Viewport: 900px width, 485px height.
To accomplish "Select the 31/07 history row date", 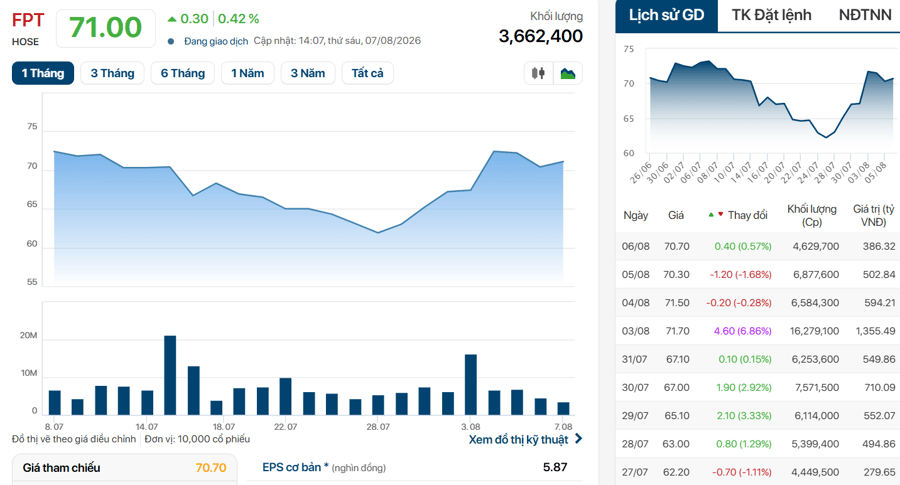I will coord(634,359).
